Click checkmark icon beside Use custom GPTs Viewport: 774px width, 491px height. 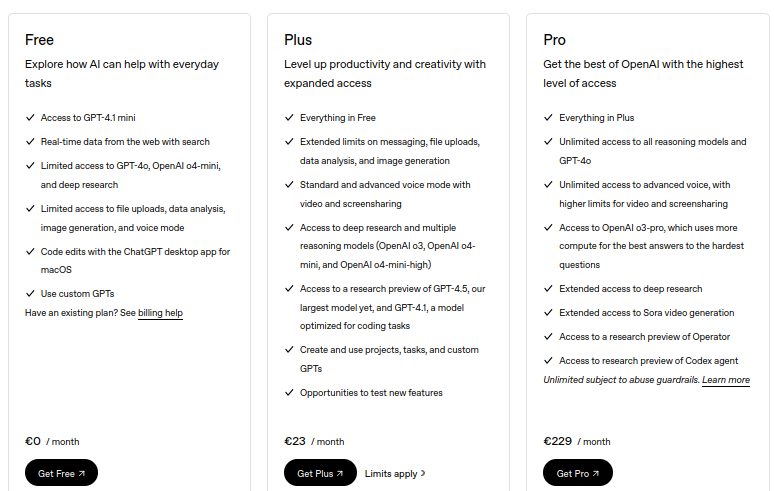(x=30, y=294)
